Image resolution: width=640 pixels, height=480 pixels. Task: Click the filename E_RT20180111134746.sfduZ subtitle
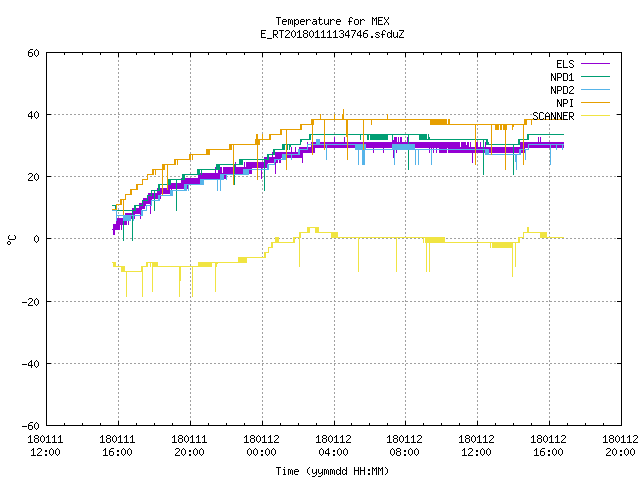[332, 34]
